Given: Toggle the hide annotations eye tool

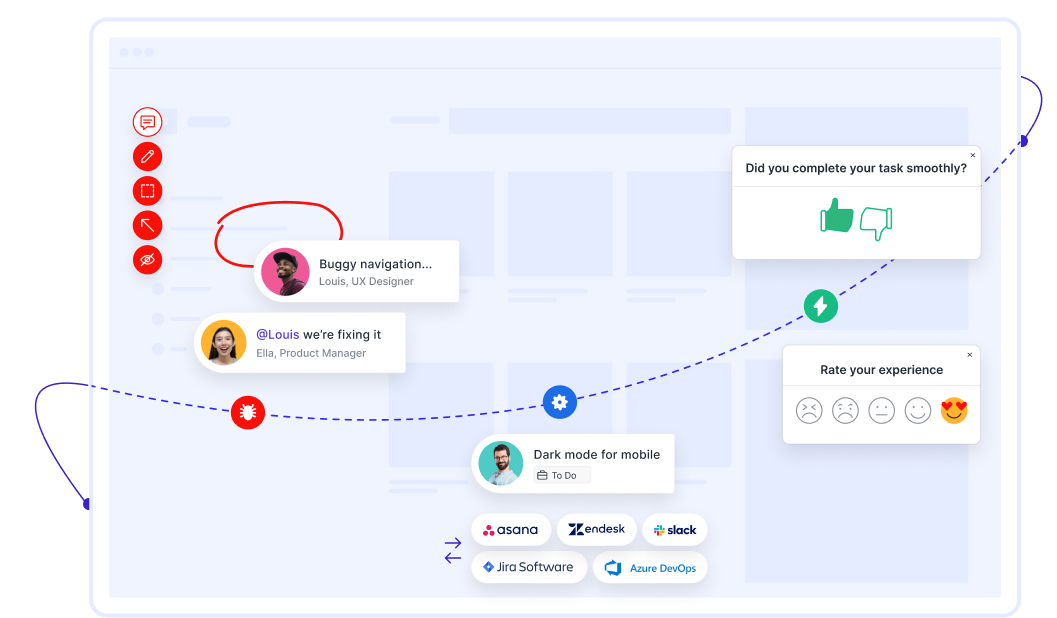Looking at the screenshot, I should (147, 259).
